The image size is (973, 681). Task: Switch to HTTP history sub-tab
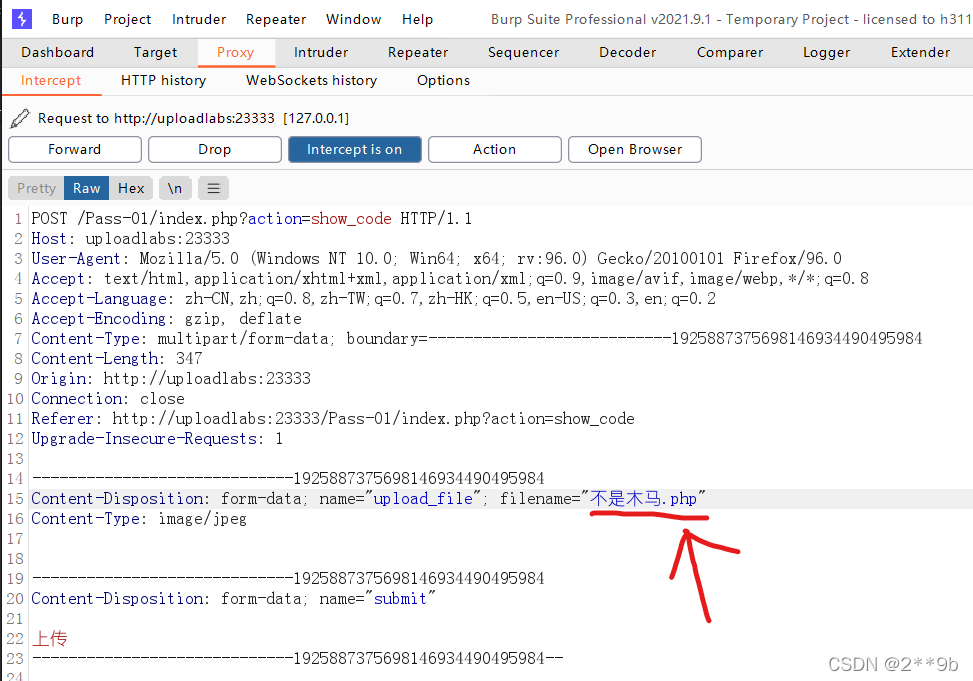pyautogui.click(x=163, y=80)
